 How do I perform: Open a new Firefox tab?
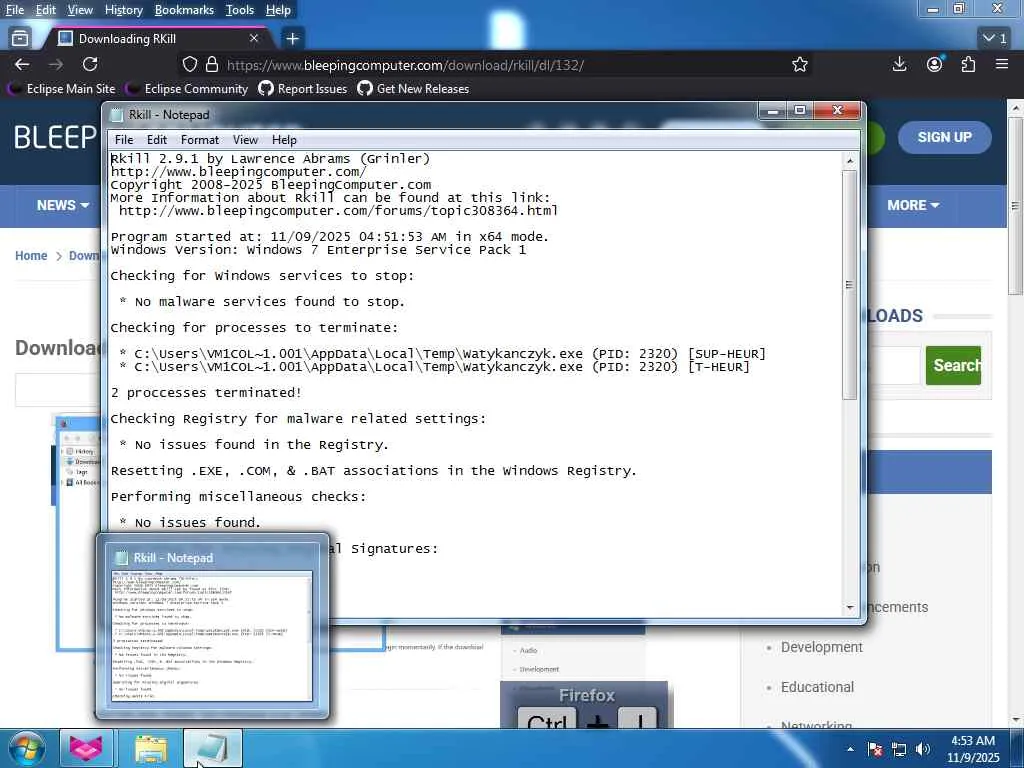click(292, 39)
